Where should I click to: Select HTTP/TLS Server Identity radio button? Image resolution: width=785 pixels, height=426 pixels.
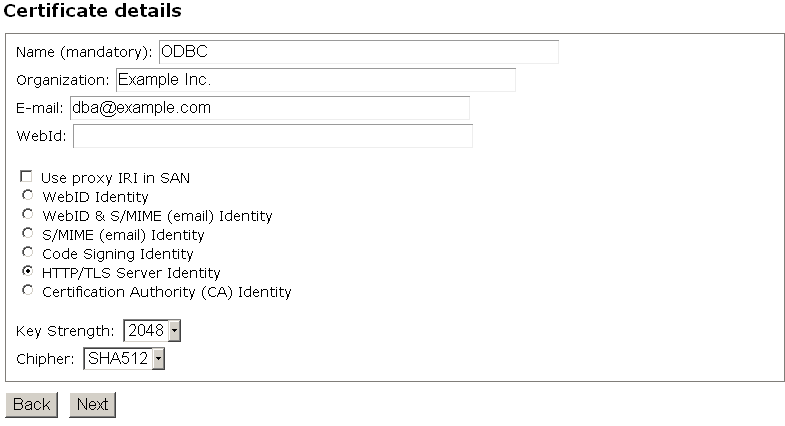point(27,272)
